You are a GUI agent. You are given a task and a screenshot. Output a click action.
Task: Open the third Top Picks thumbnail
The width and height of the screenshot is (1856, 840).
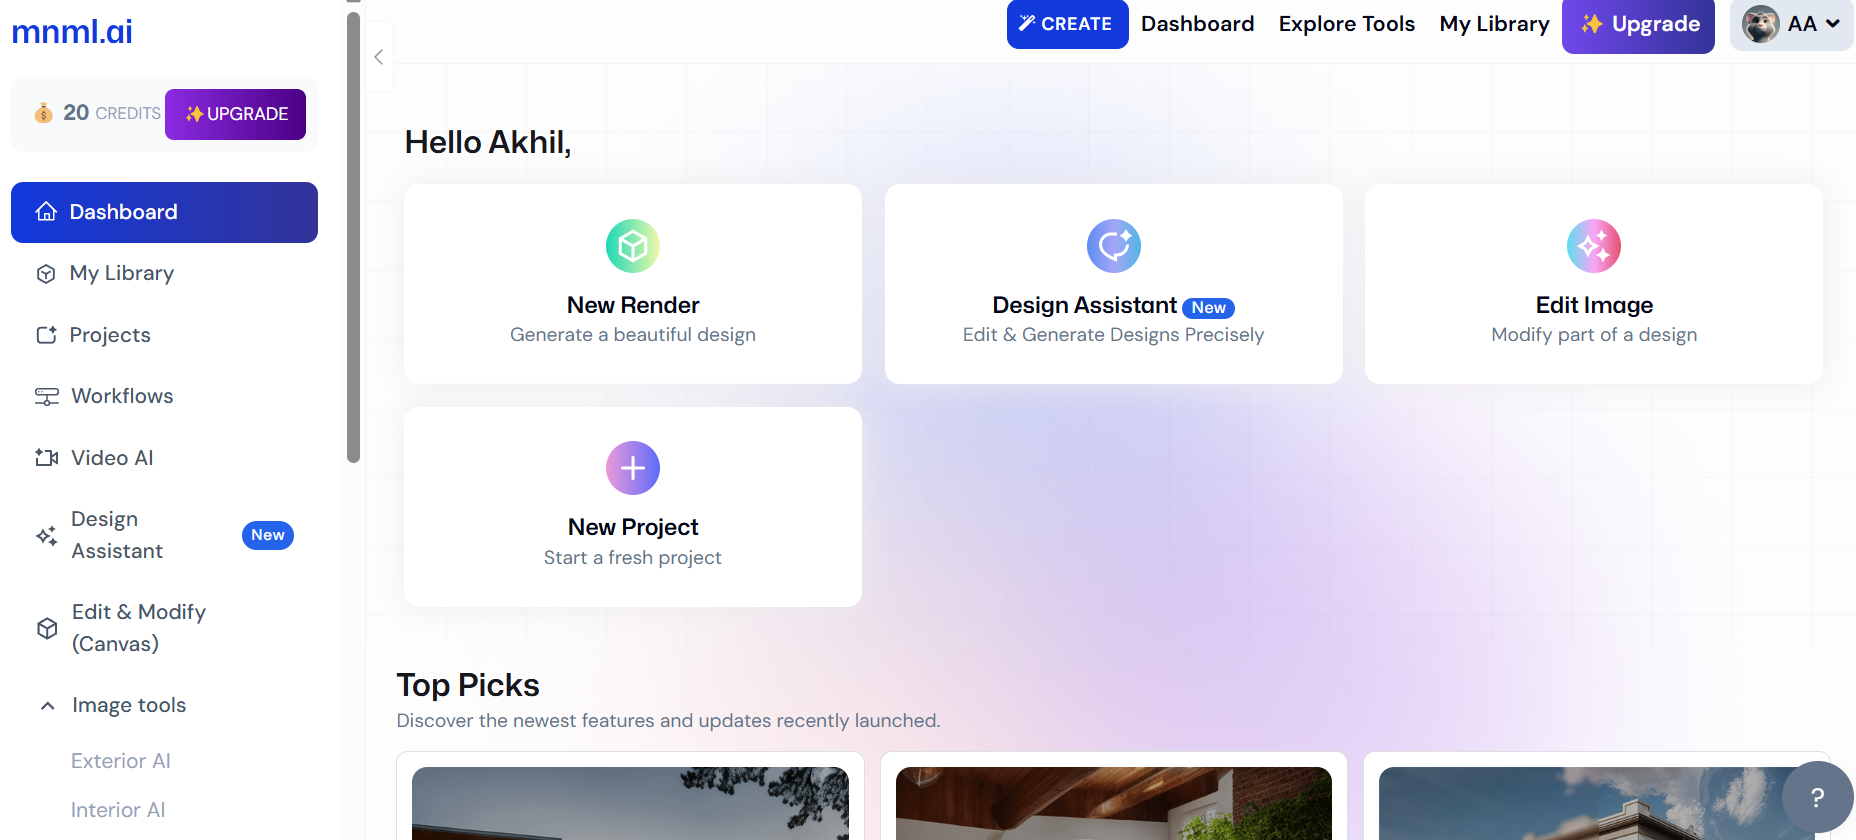pos(1596,803)
